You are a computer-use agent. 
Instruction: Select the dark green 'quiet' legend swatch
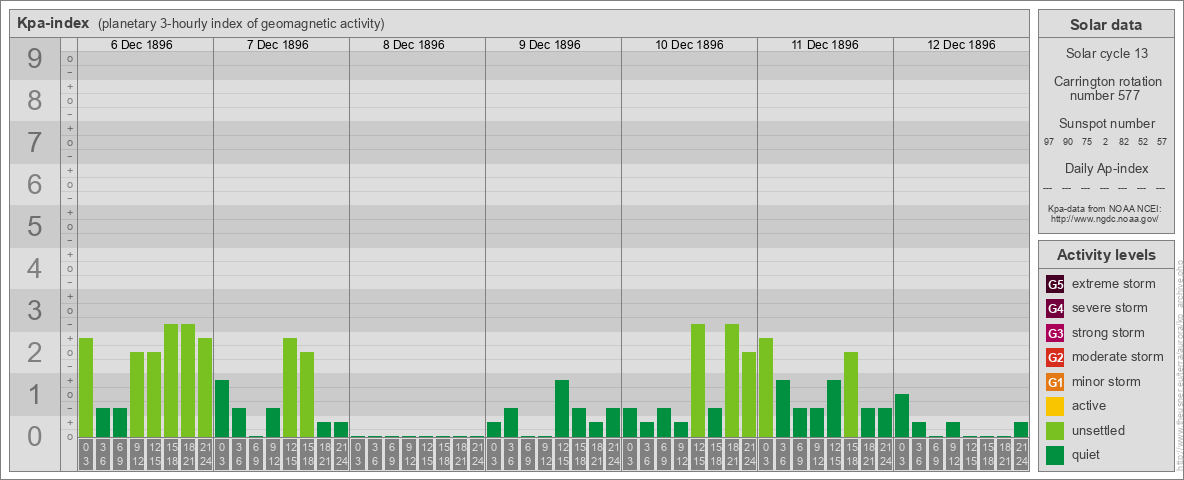point(1055,455)
